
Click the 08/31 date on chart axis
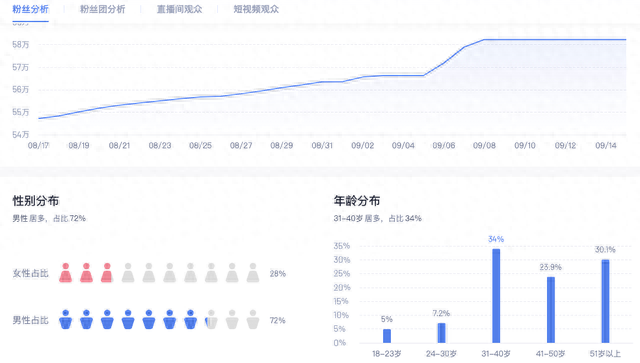click(322, 145)
